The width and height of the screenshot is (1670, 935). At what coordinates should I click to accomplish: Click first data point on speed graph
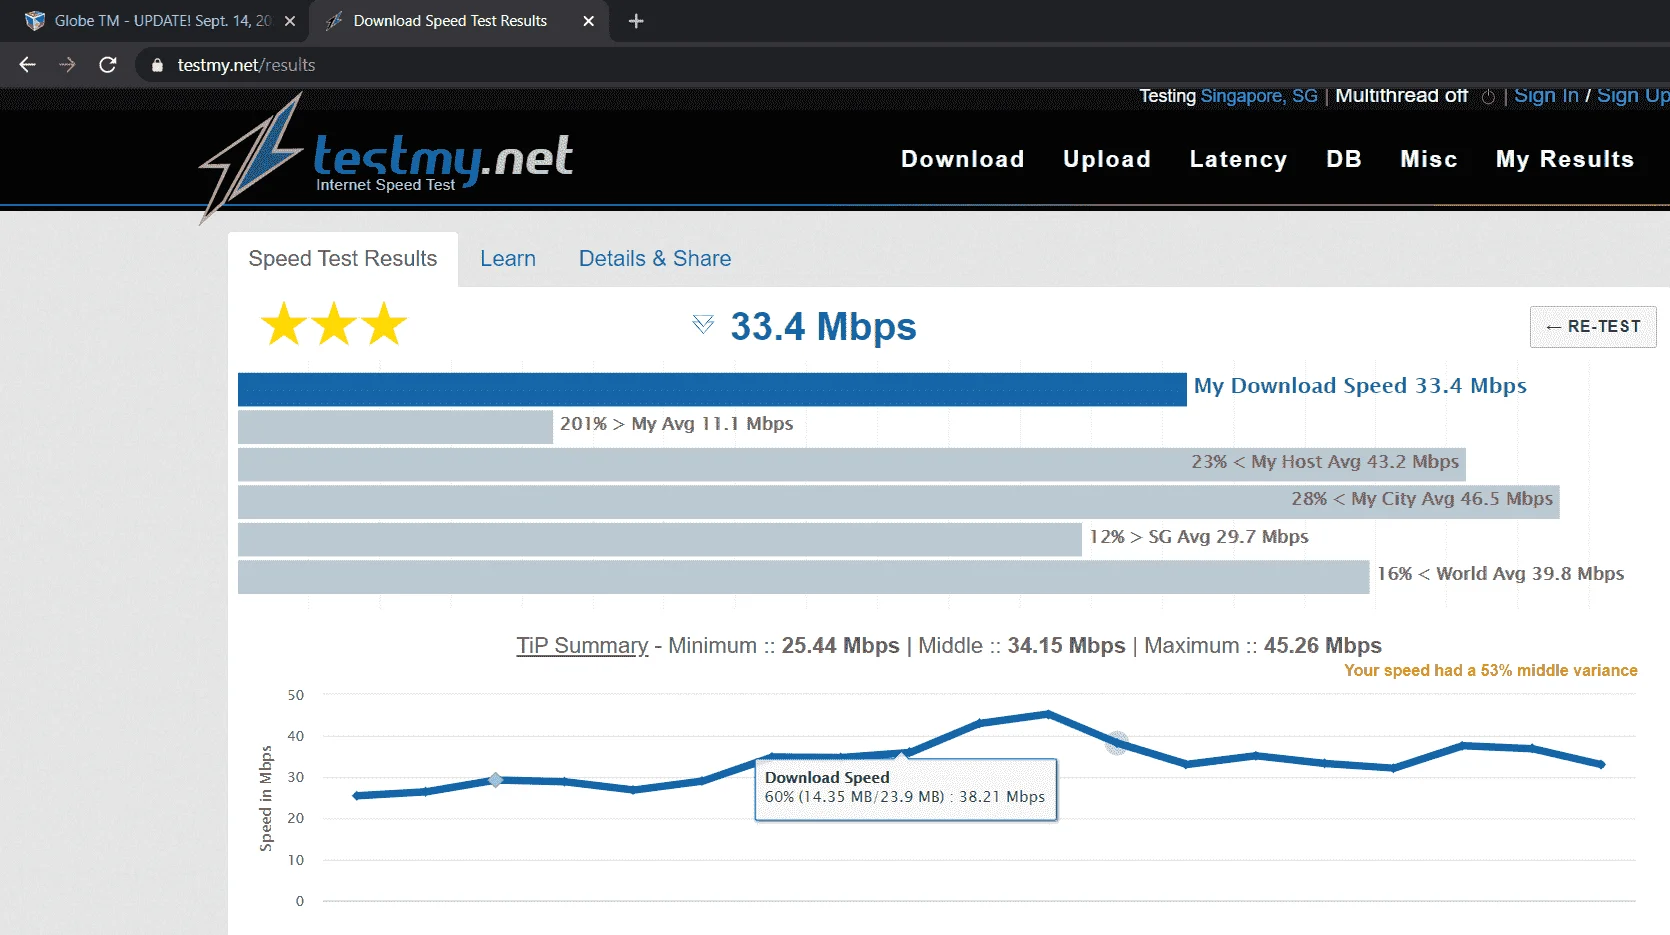click(356, 796)
